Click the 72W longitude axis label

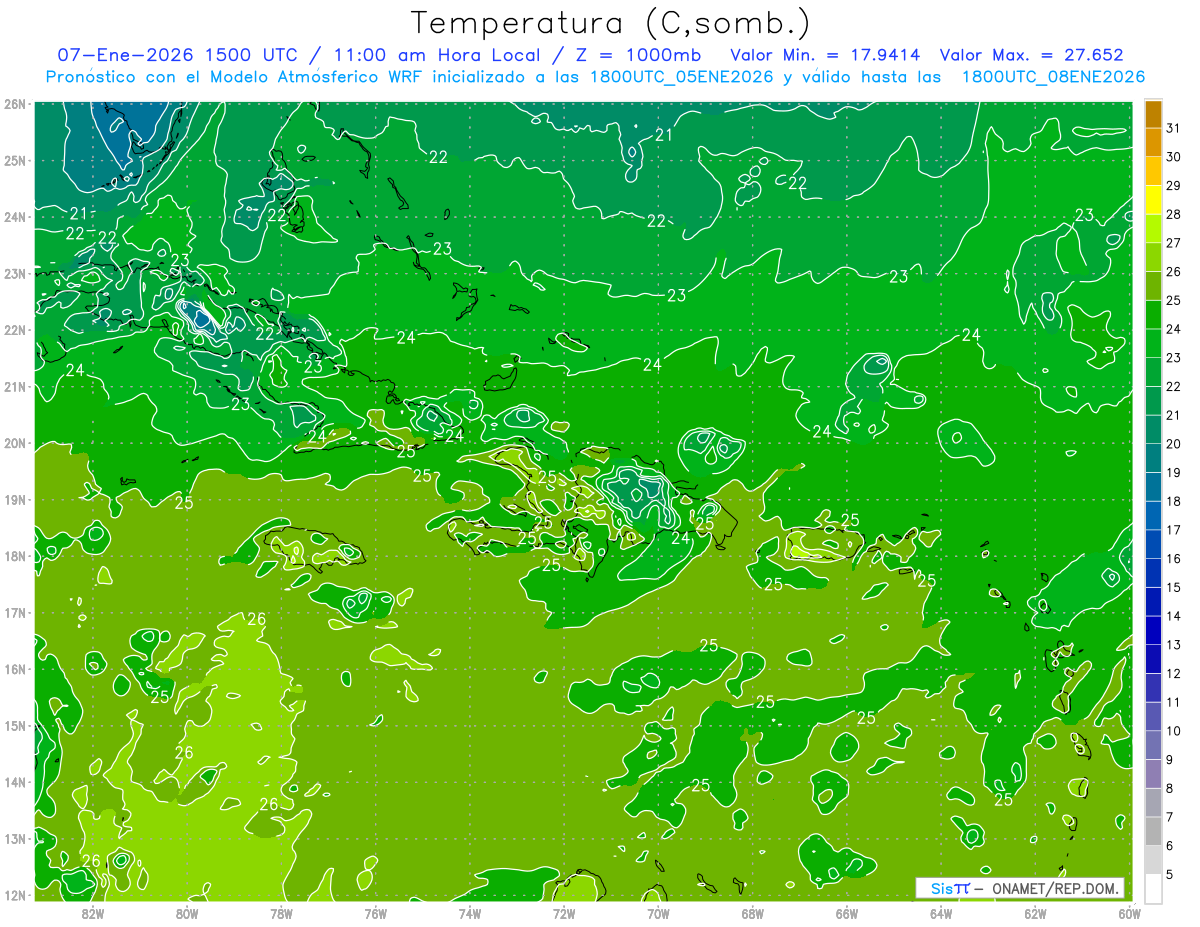[x=564, y=914]
